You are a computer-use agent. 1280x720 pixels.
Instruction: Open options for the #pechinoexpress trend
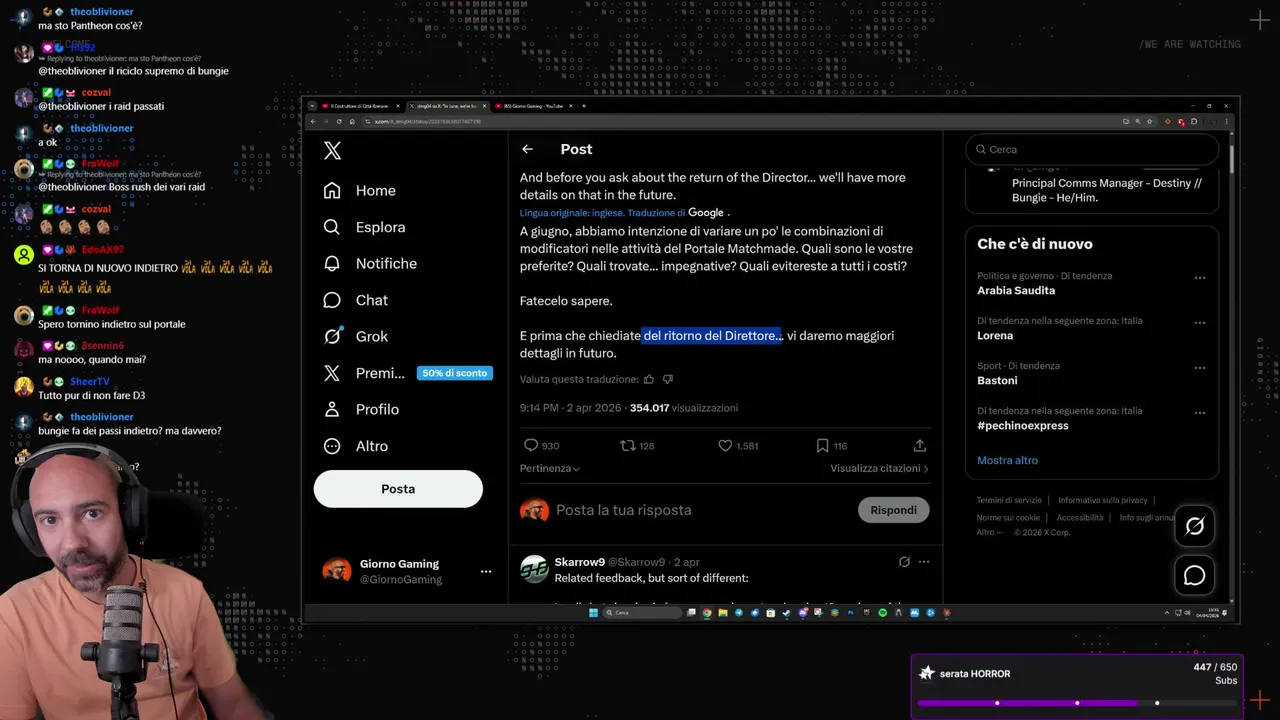point(1200,413)
